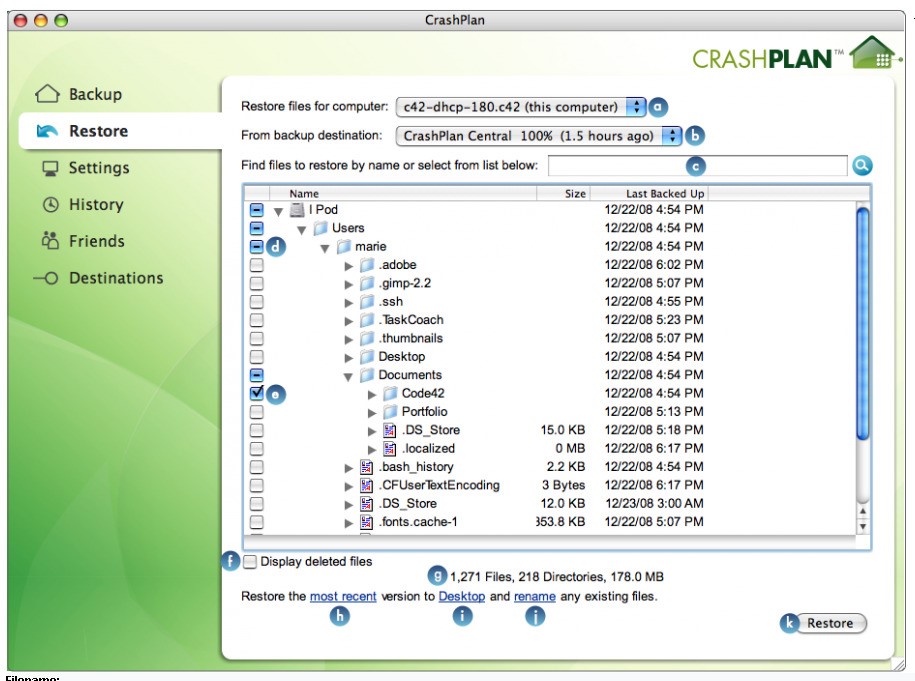
Task: Open the Restore files for computer dropdown
Action: 520,107
